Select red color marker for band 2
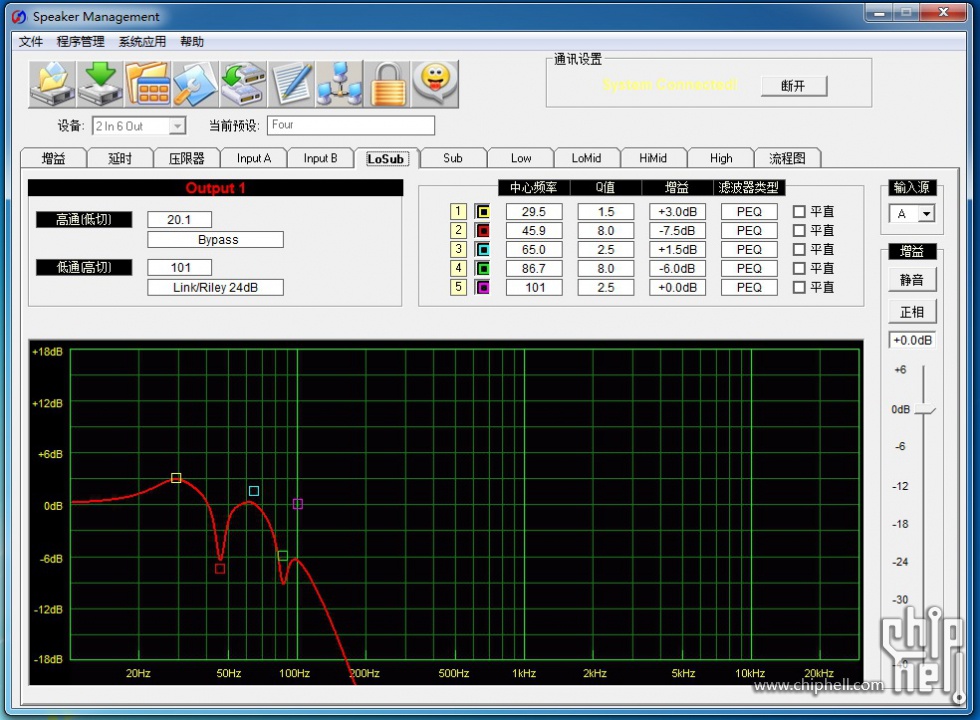The height and width of the screenshot is (720, 980). [482, 231]
